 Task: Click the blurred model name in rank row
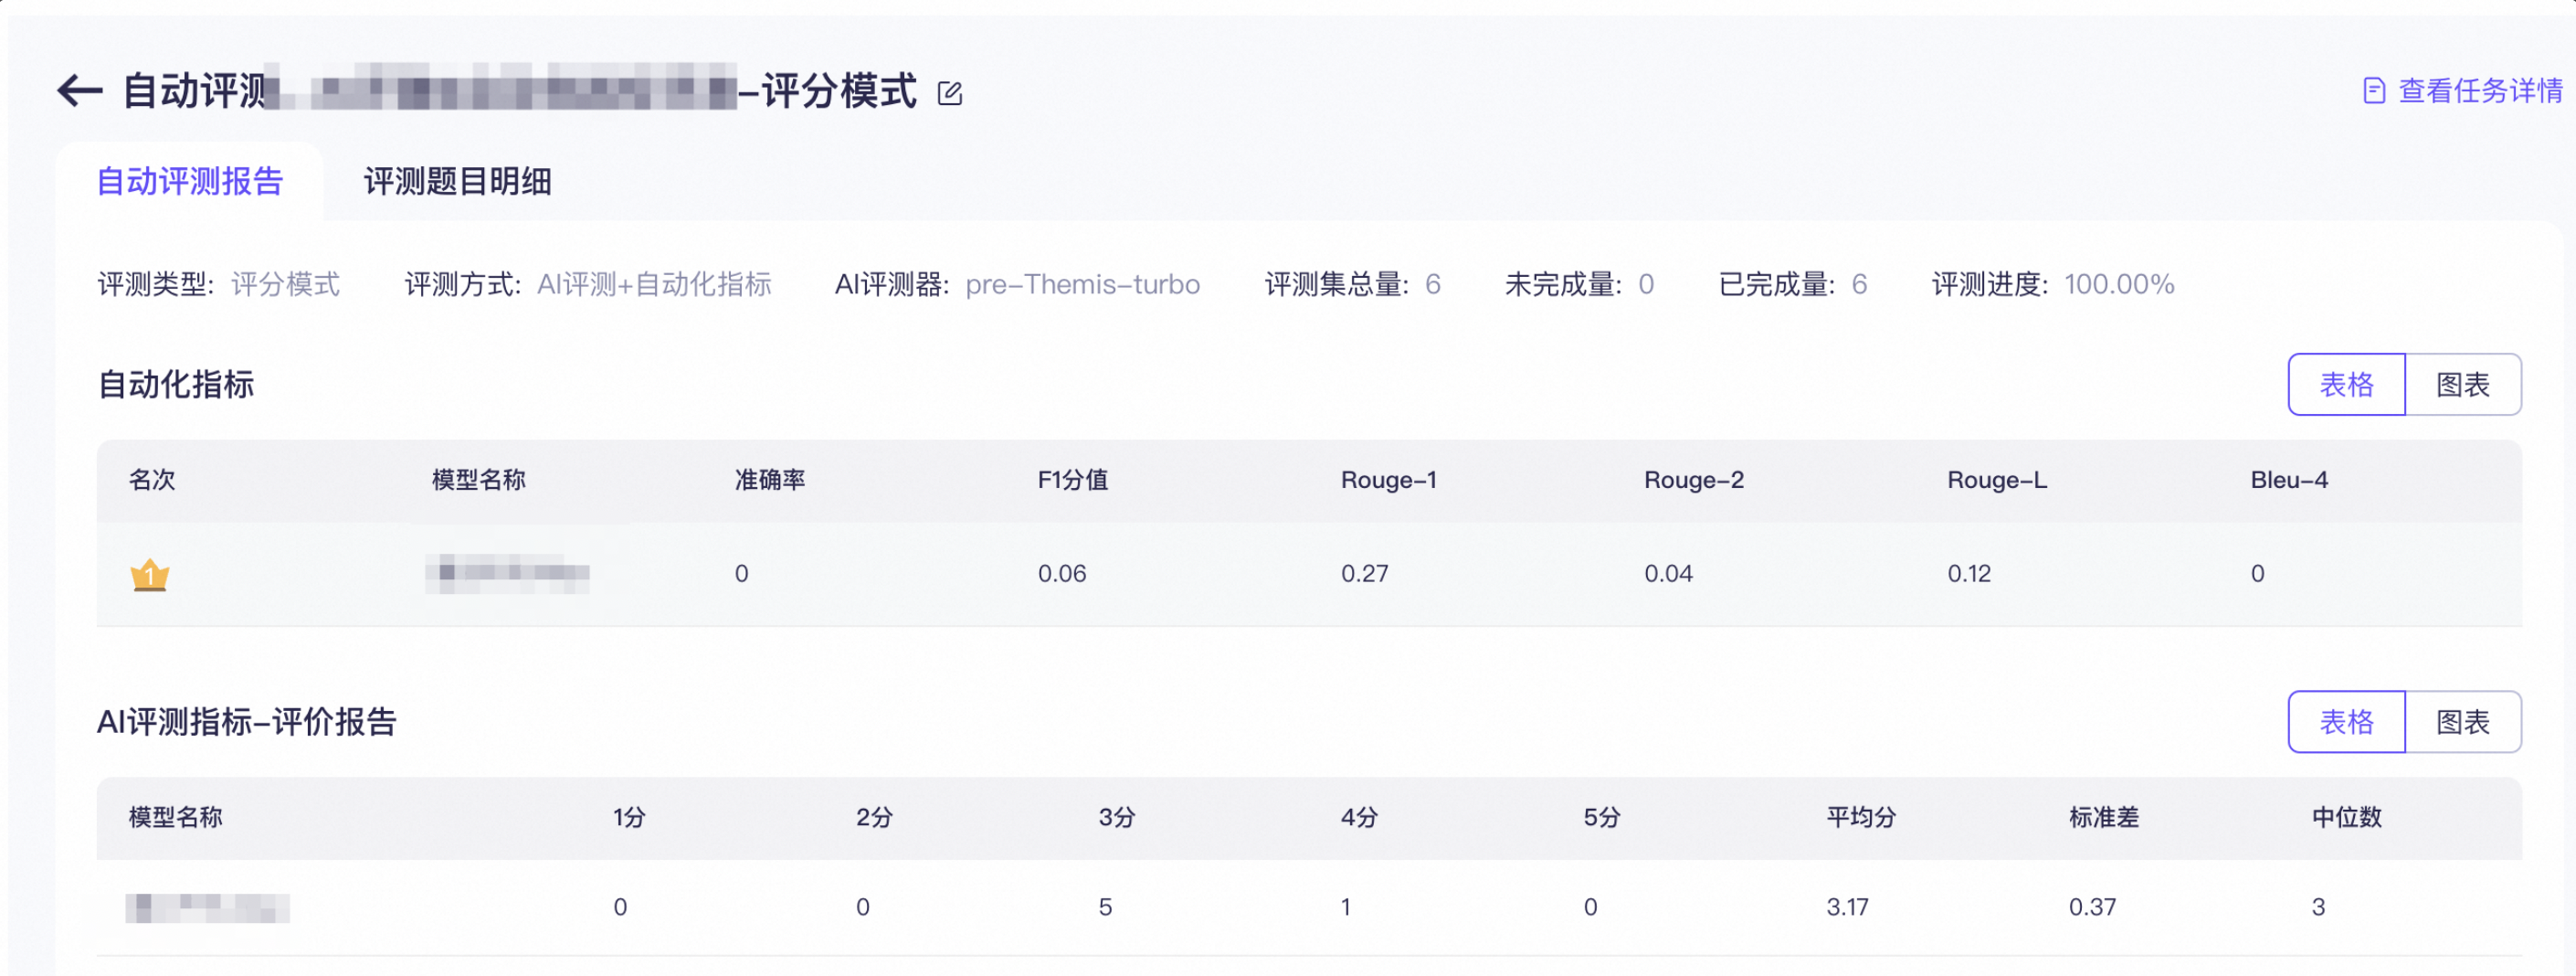coord(508,573)
